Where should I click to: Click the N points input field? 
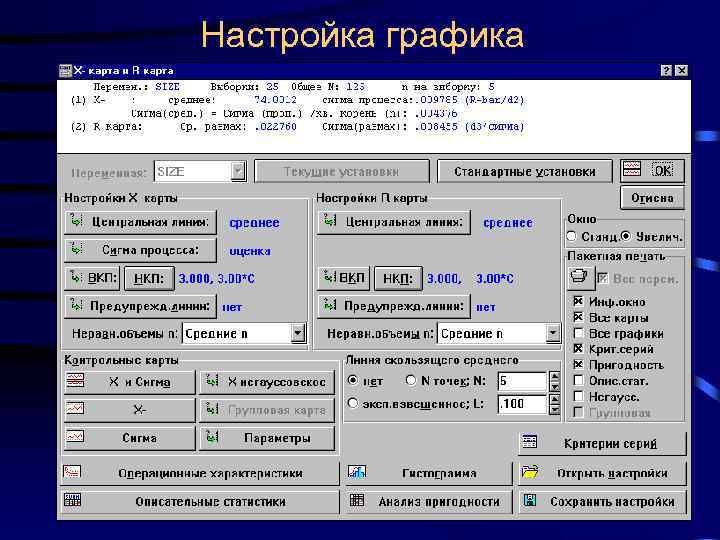pos(522,381)
